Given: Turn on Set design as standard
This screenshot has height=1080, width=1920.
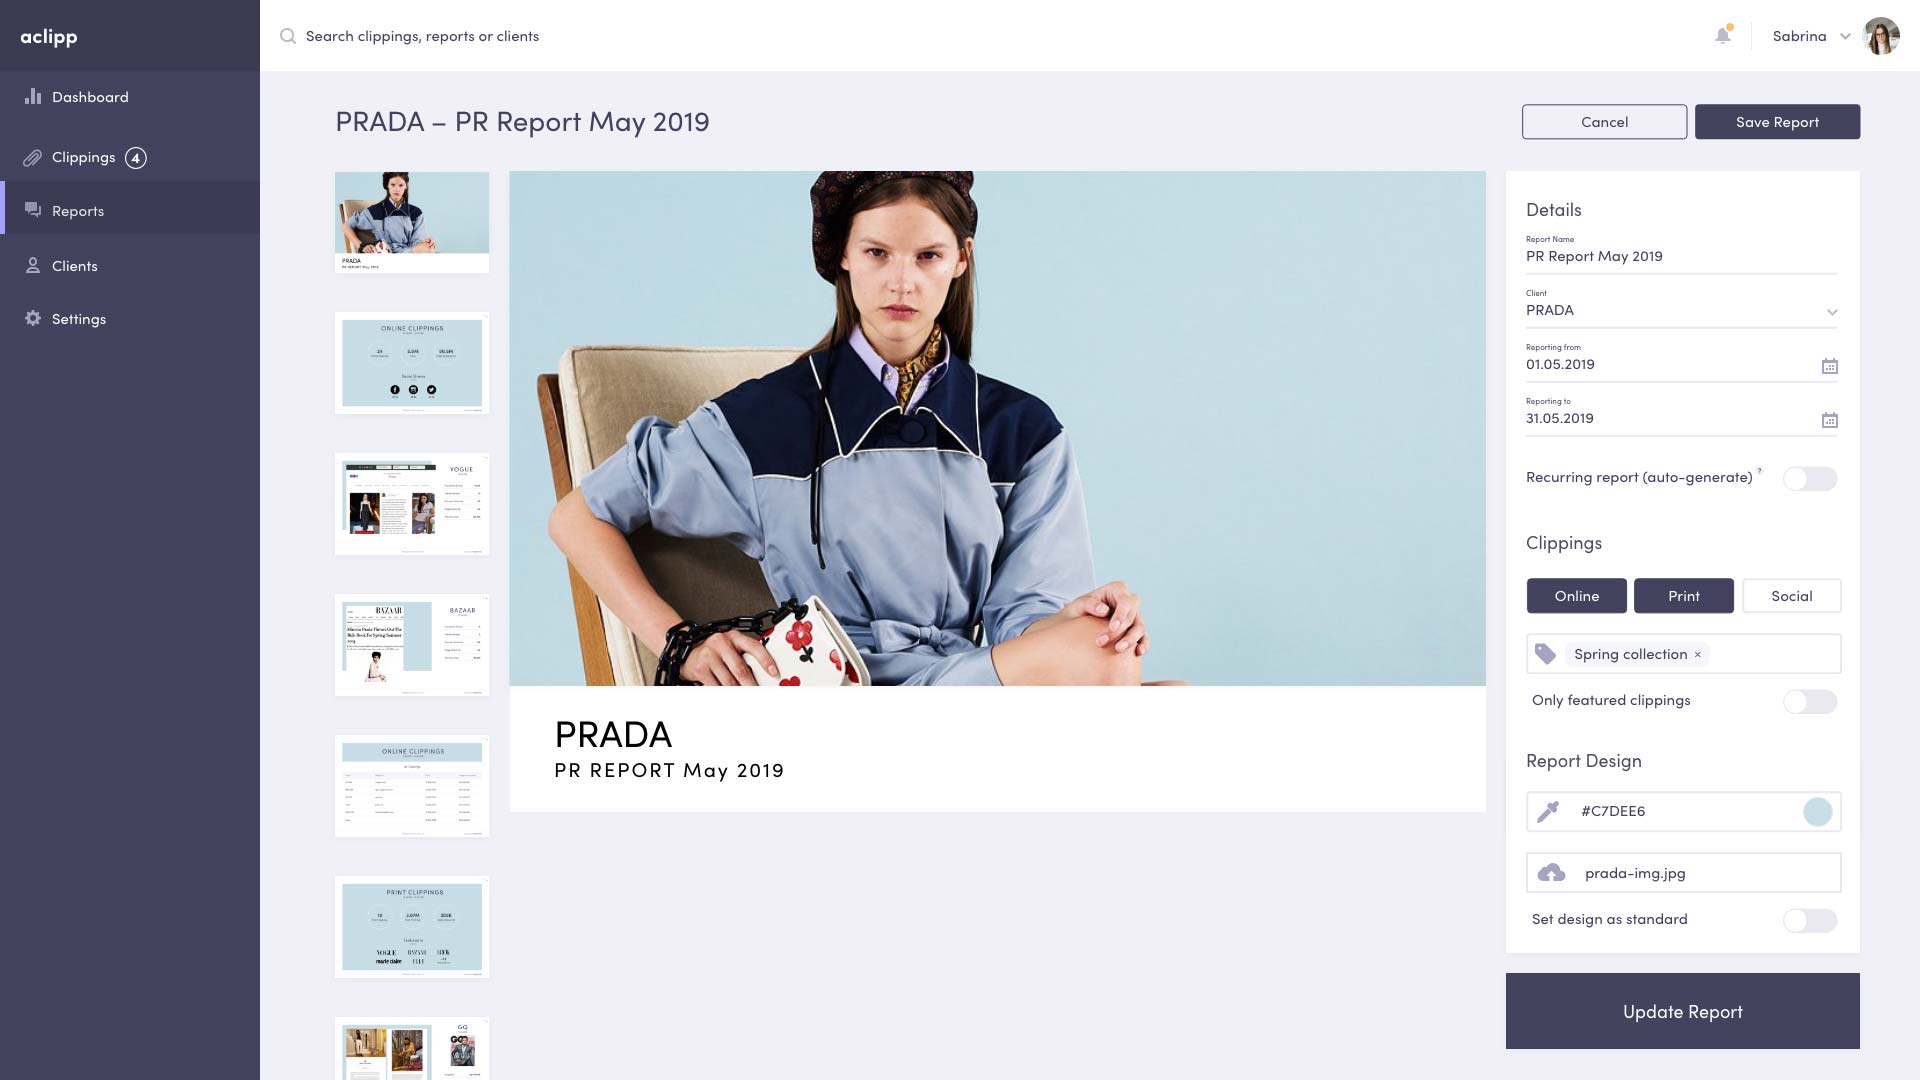Looking at the screenshot, I should (1810, 920).
